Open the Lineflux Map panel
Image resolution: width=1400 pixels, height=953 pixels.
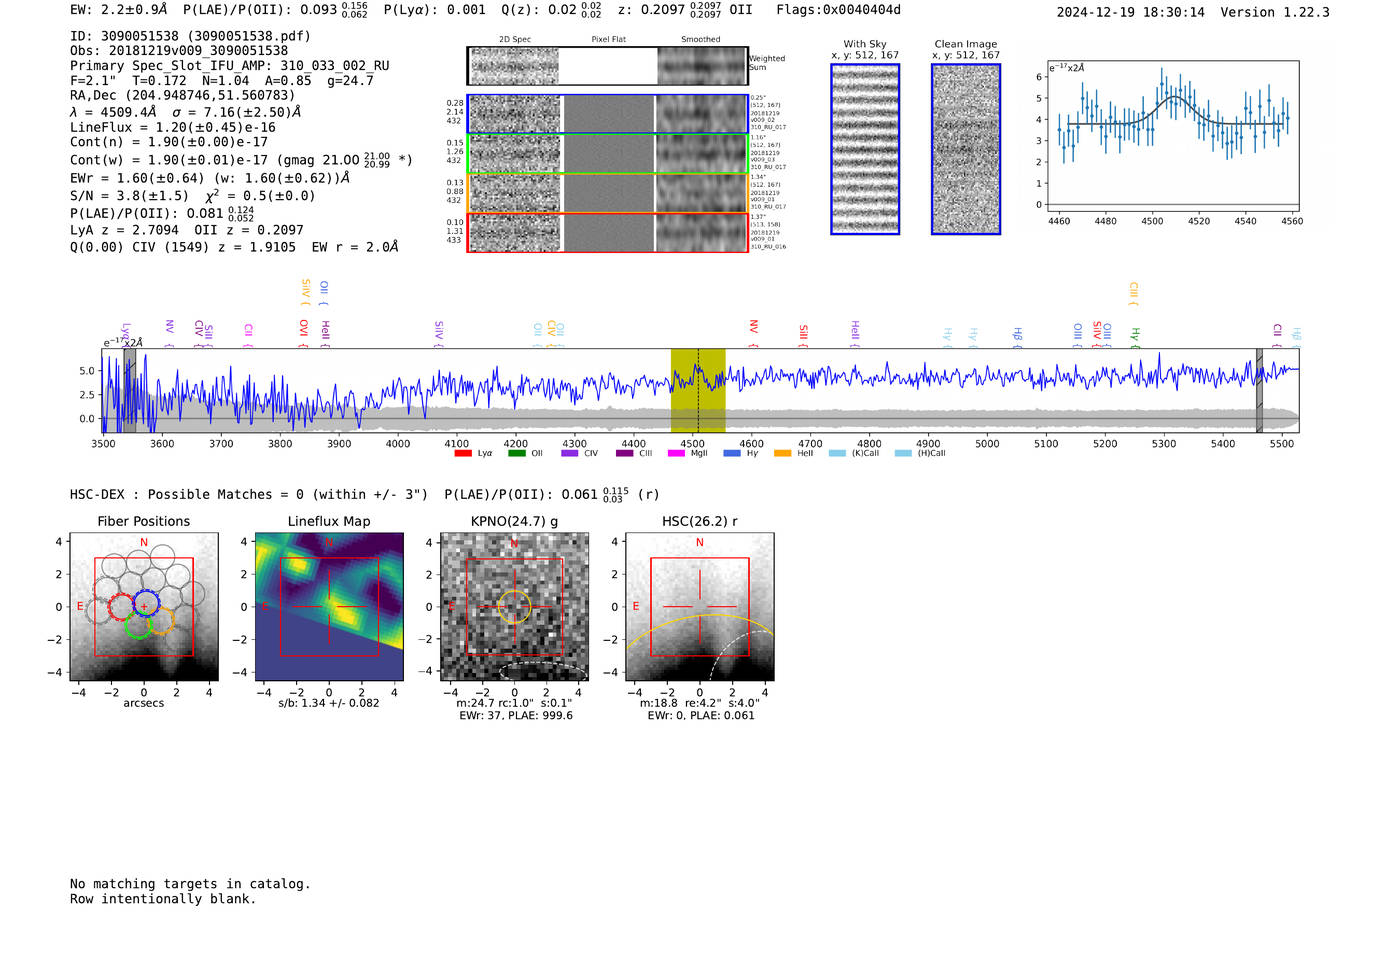click(329, 607)
